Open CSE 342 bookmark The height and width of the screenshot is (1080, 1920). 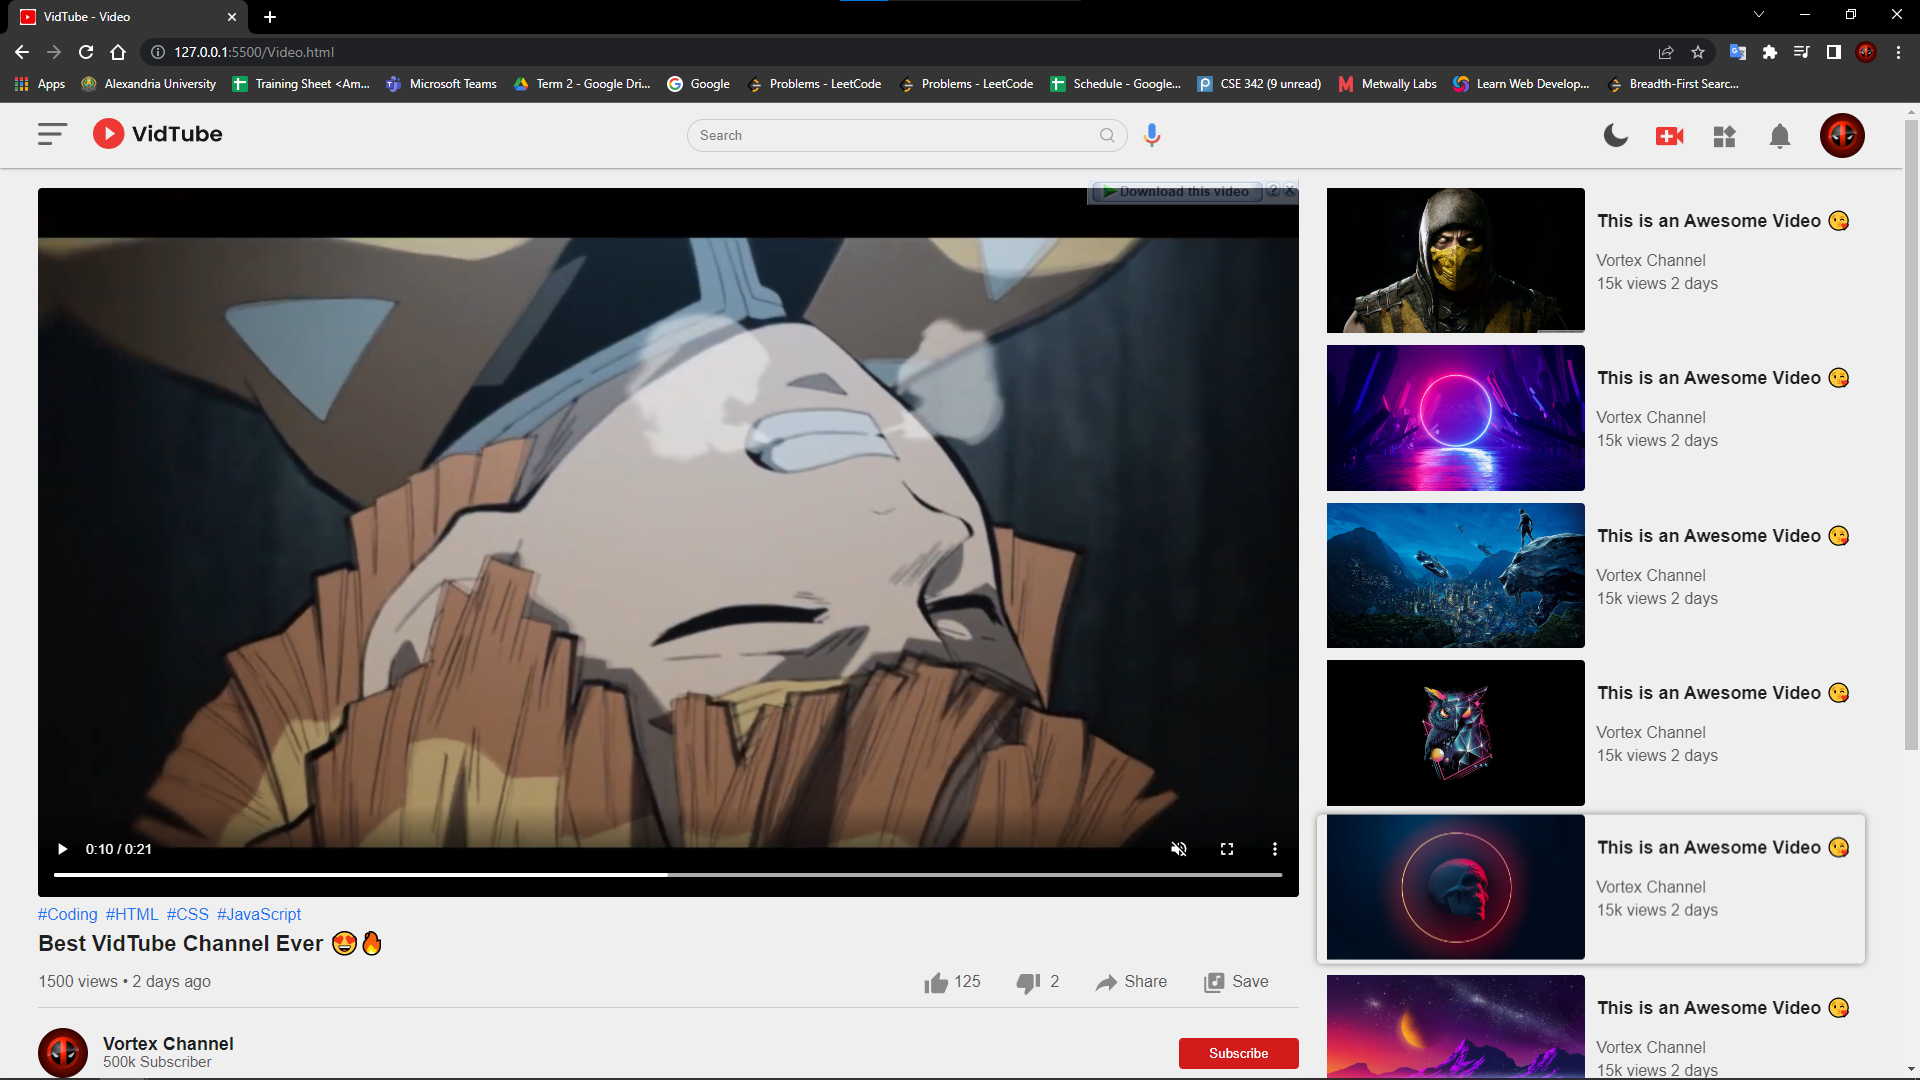tap(1259, 84)
